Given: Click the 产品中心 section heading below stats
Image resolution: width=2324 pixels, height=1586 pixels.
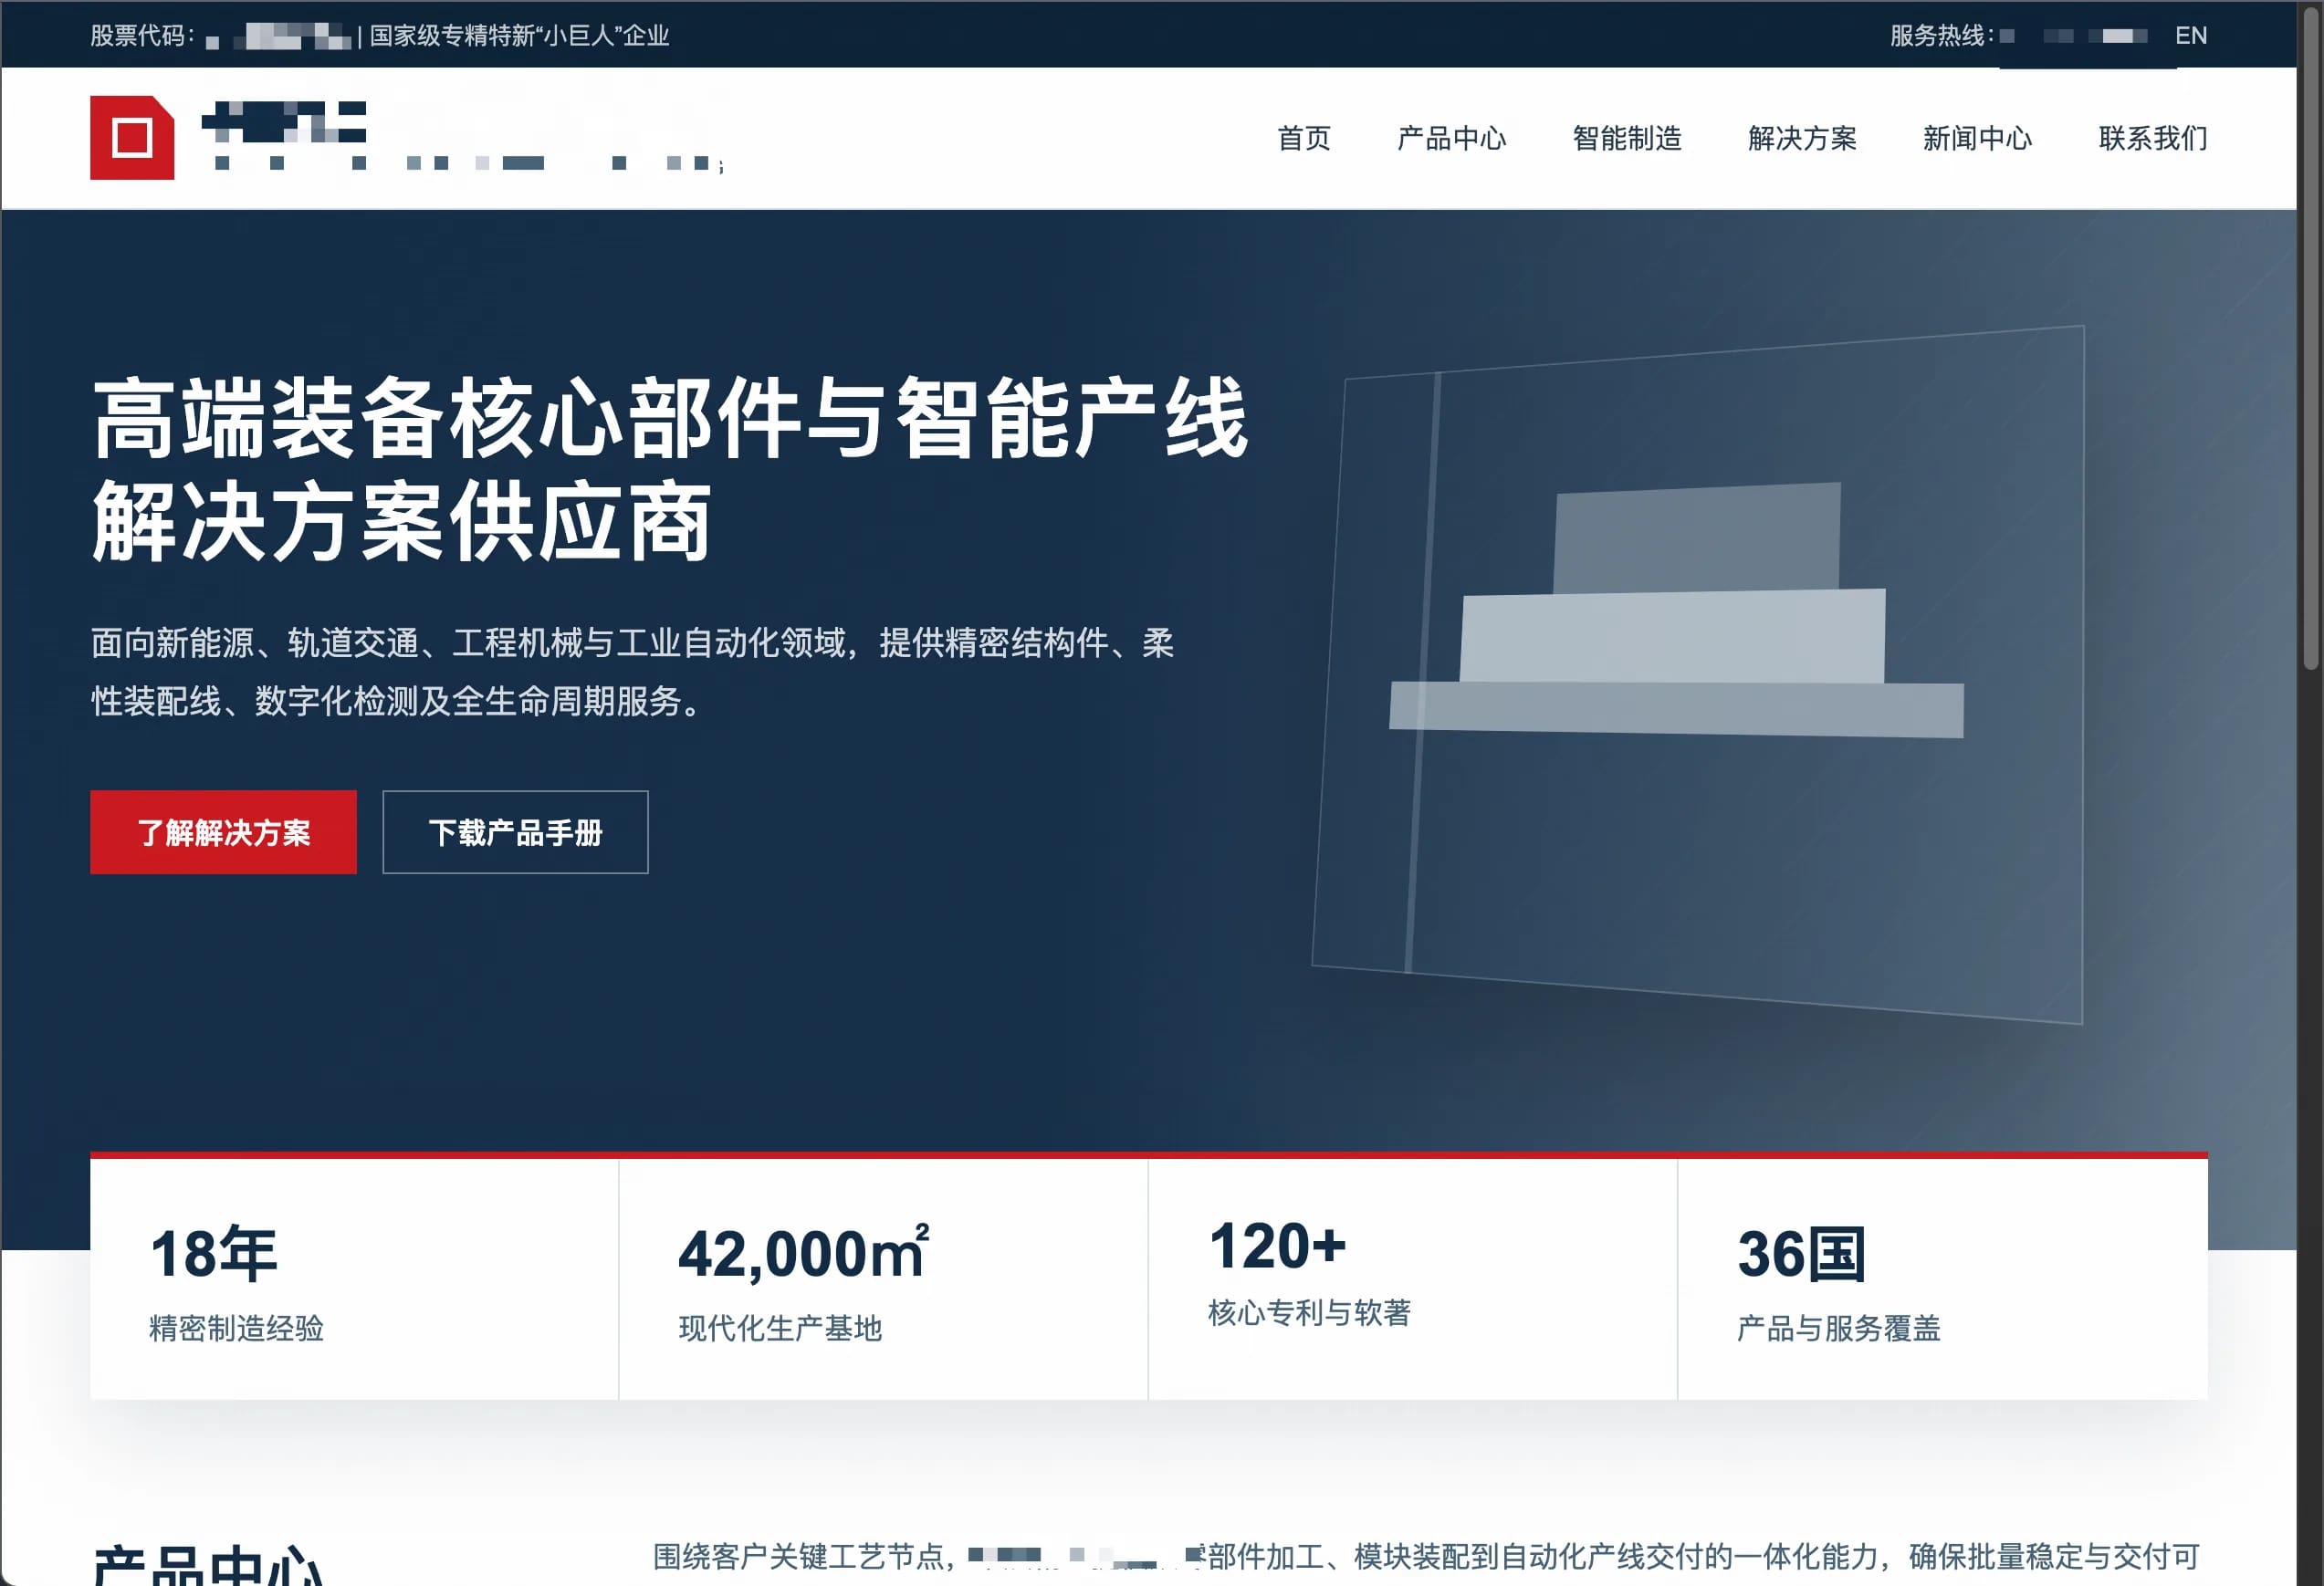Looking at the screenshot, I should click(209, 1566).
